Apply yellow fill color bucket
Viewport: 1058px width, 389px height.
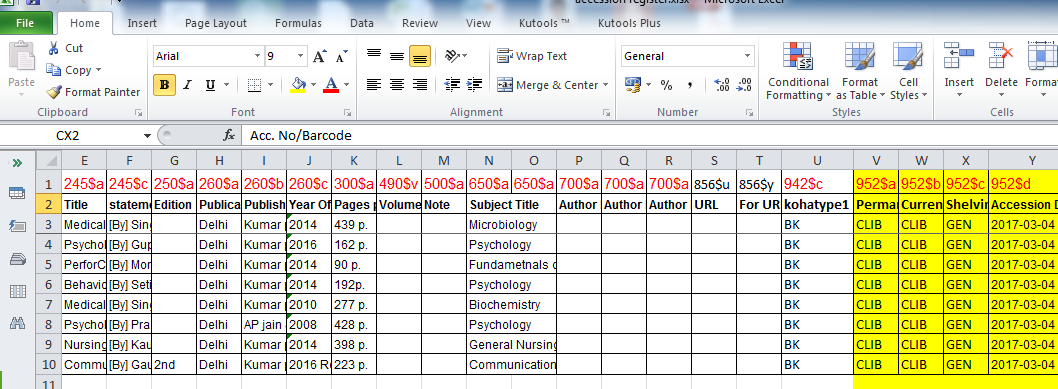(298, 85)
